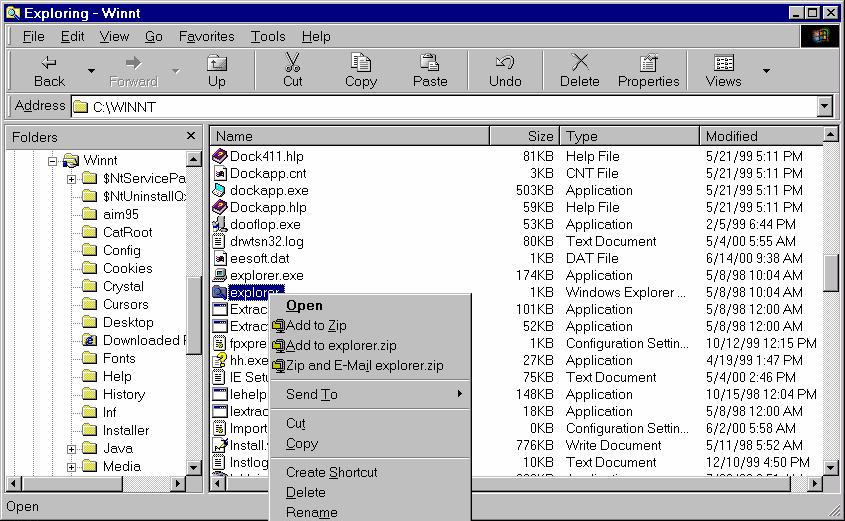Screen dimensions: 845x521
Task: Open Properties from the toolbar
Action: point(648,71)
